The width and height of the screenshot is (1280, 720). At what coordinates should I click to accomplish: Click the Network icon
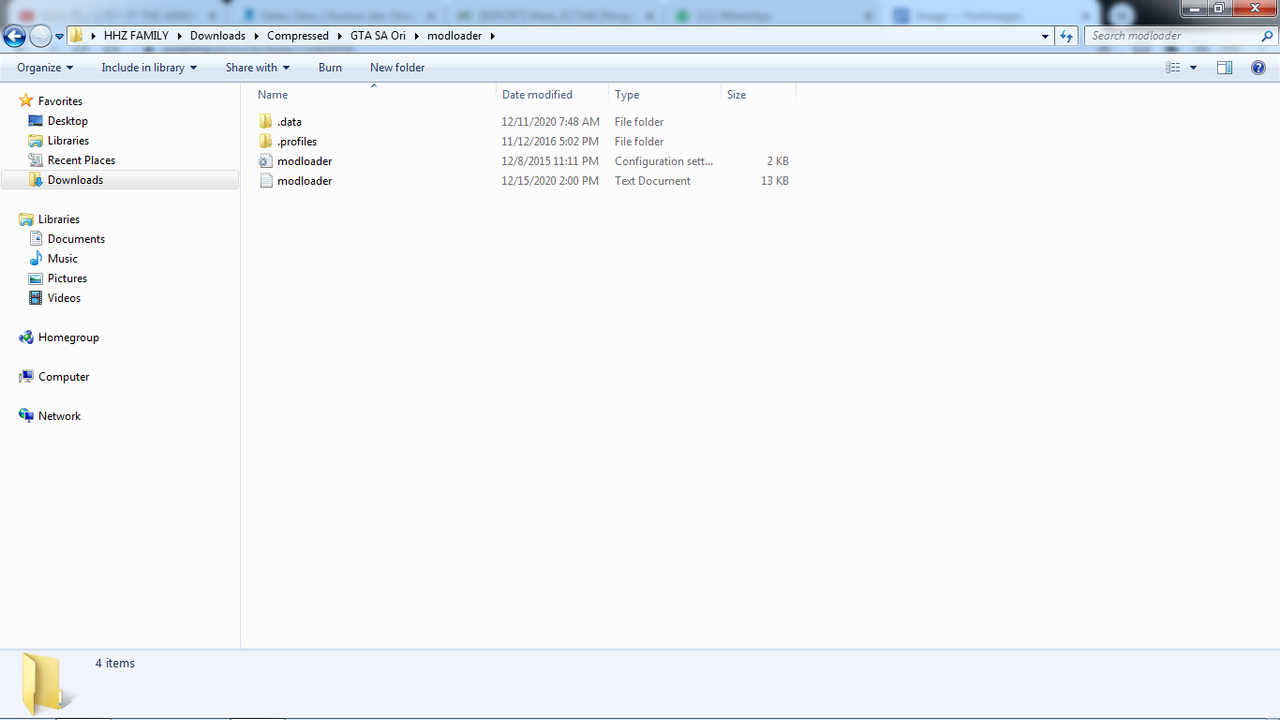click(26, 416)
